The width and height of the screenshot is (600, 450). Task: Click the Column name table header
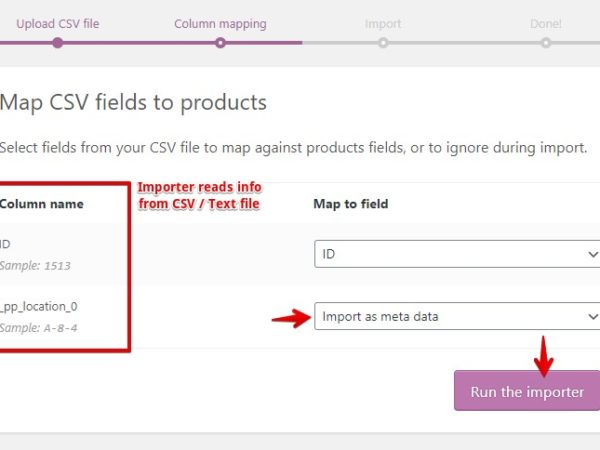pyautogui.click(x=41, y=204)
